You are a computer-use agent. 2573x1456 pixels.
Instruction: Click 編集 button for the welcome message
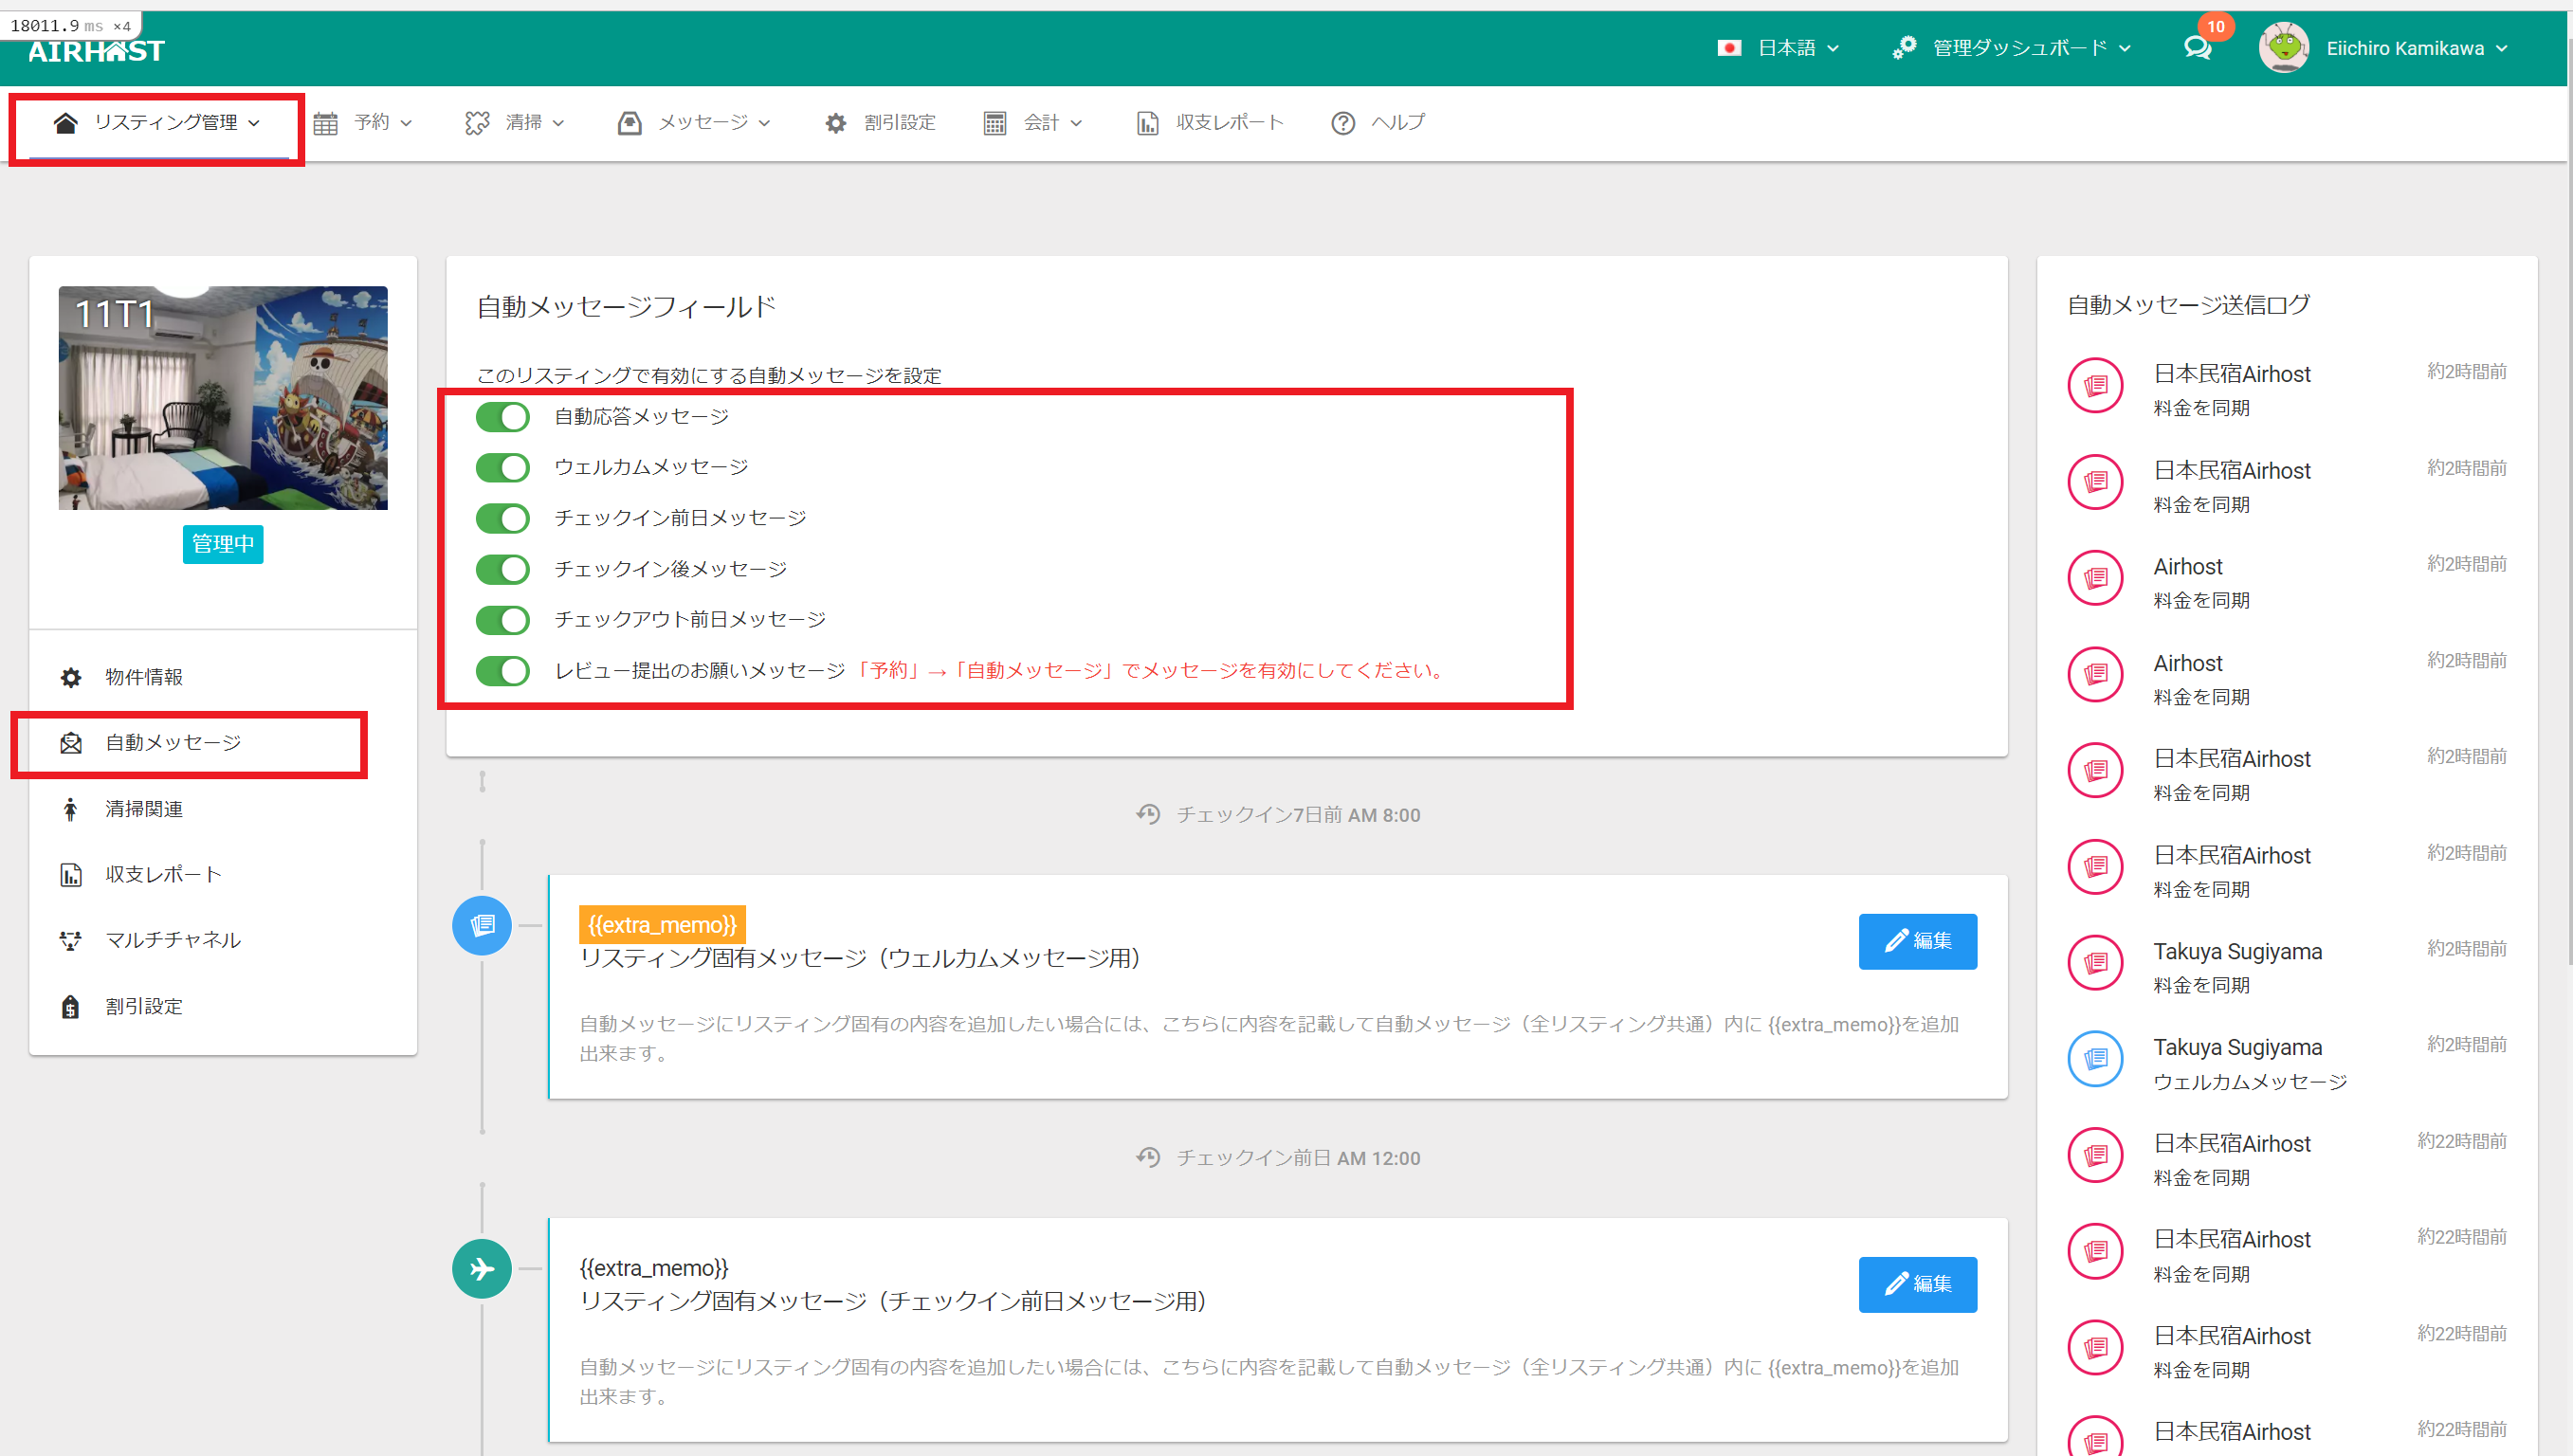coord(1917,941)
